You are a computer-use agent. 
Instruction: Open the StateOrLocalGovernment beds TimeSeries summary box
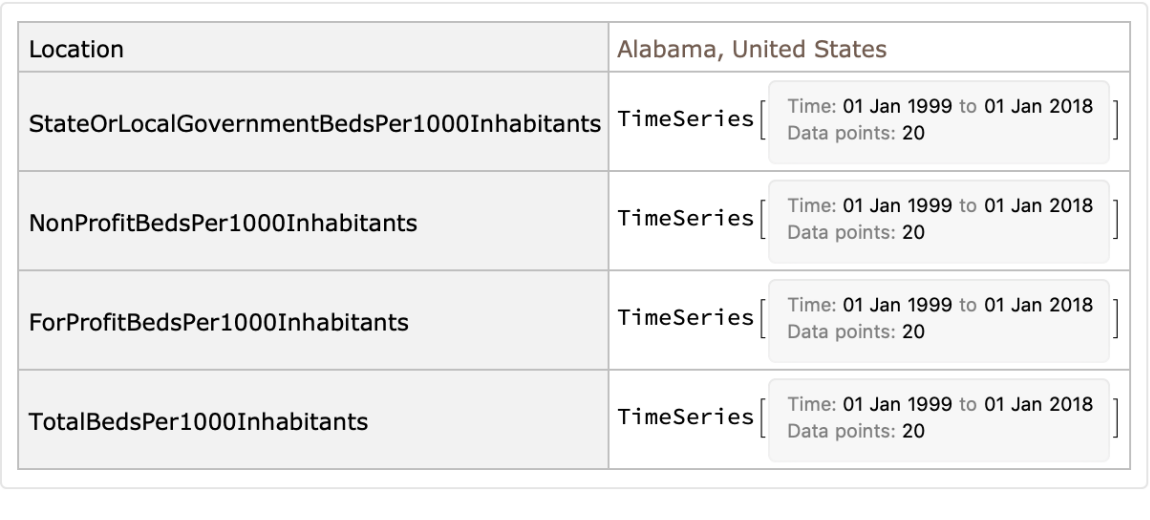938,121
